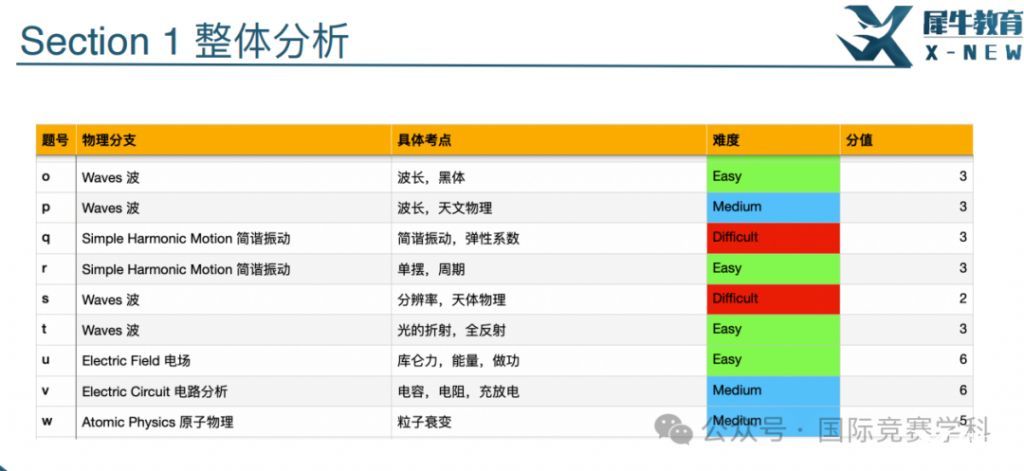This screenshot has width=1024, height=471.
Task: Click score value 6 in row u
Action: [963, 360]
